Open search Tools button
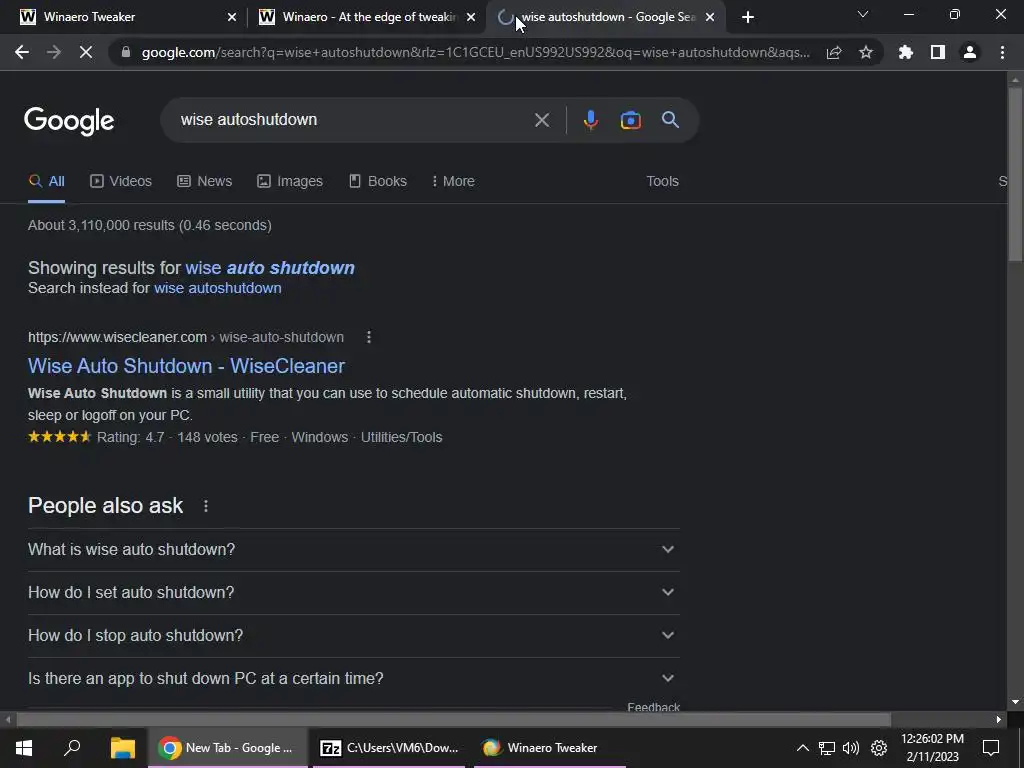 tap(662, 182)
